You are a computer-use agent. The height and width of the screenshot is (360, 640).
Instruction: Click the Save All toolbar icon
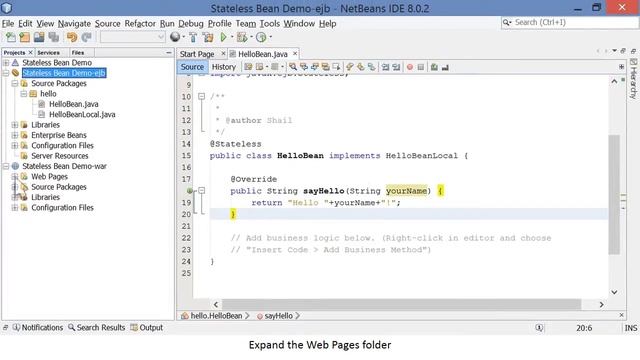pos(53,38)
